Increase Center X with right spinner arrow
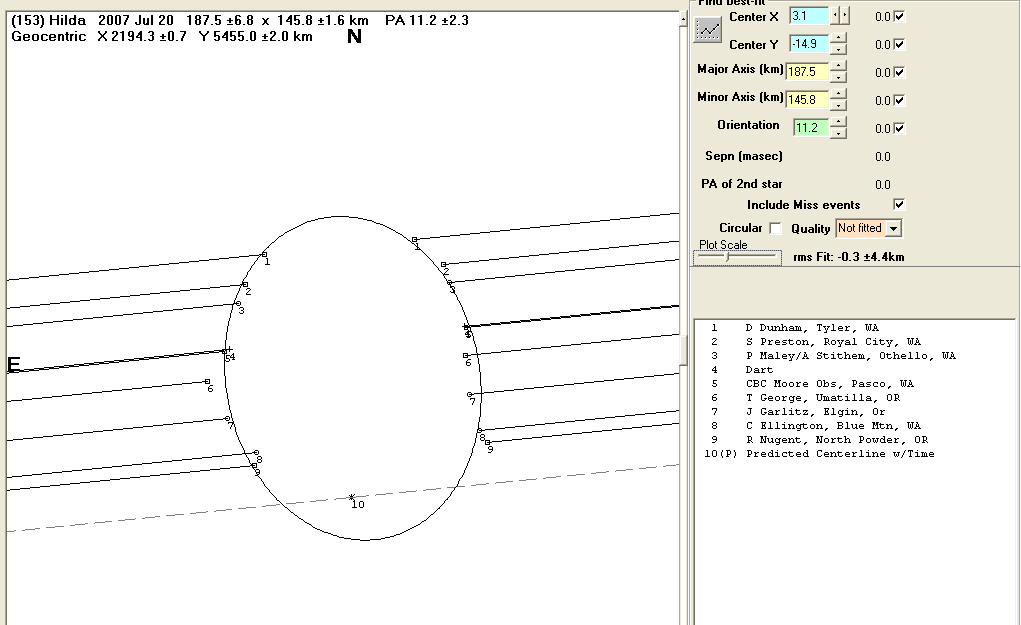Viewport: 1021px width, 625px height. coord(845,14)
